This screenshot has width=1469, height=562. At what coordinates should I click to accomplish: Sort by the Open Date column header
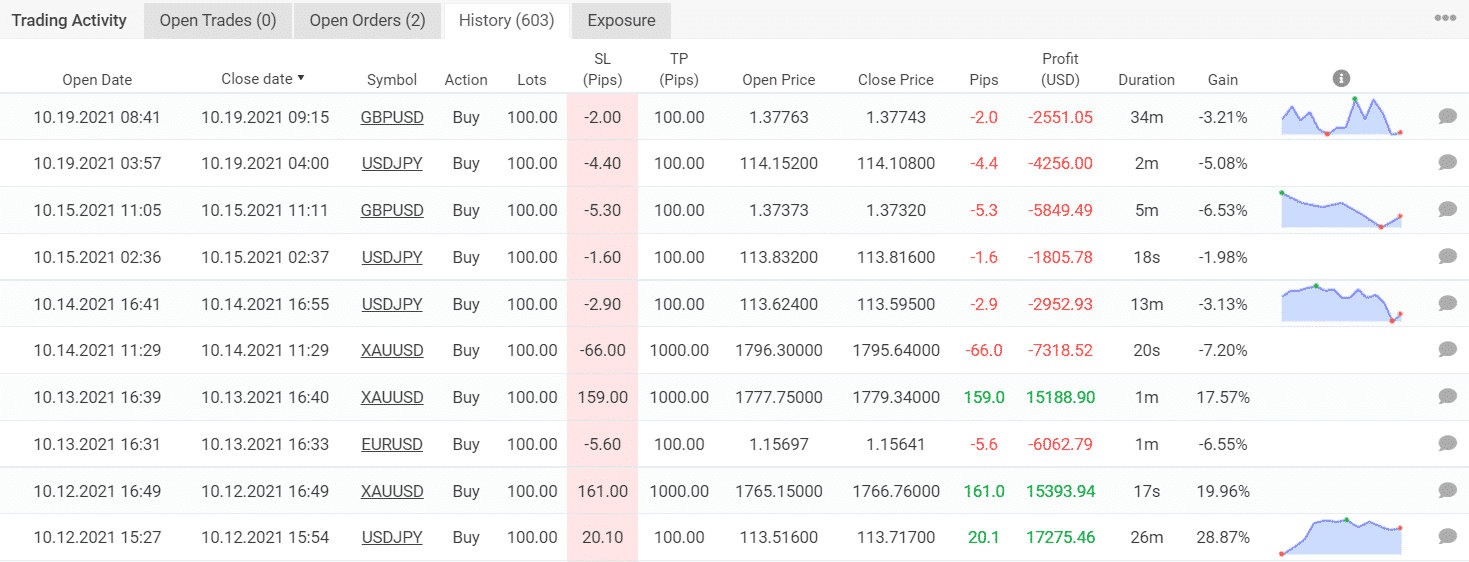pyautogui.click(x=97, y=80)
